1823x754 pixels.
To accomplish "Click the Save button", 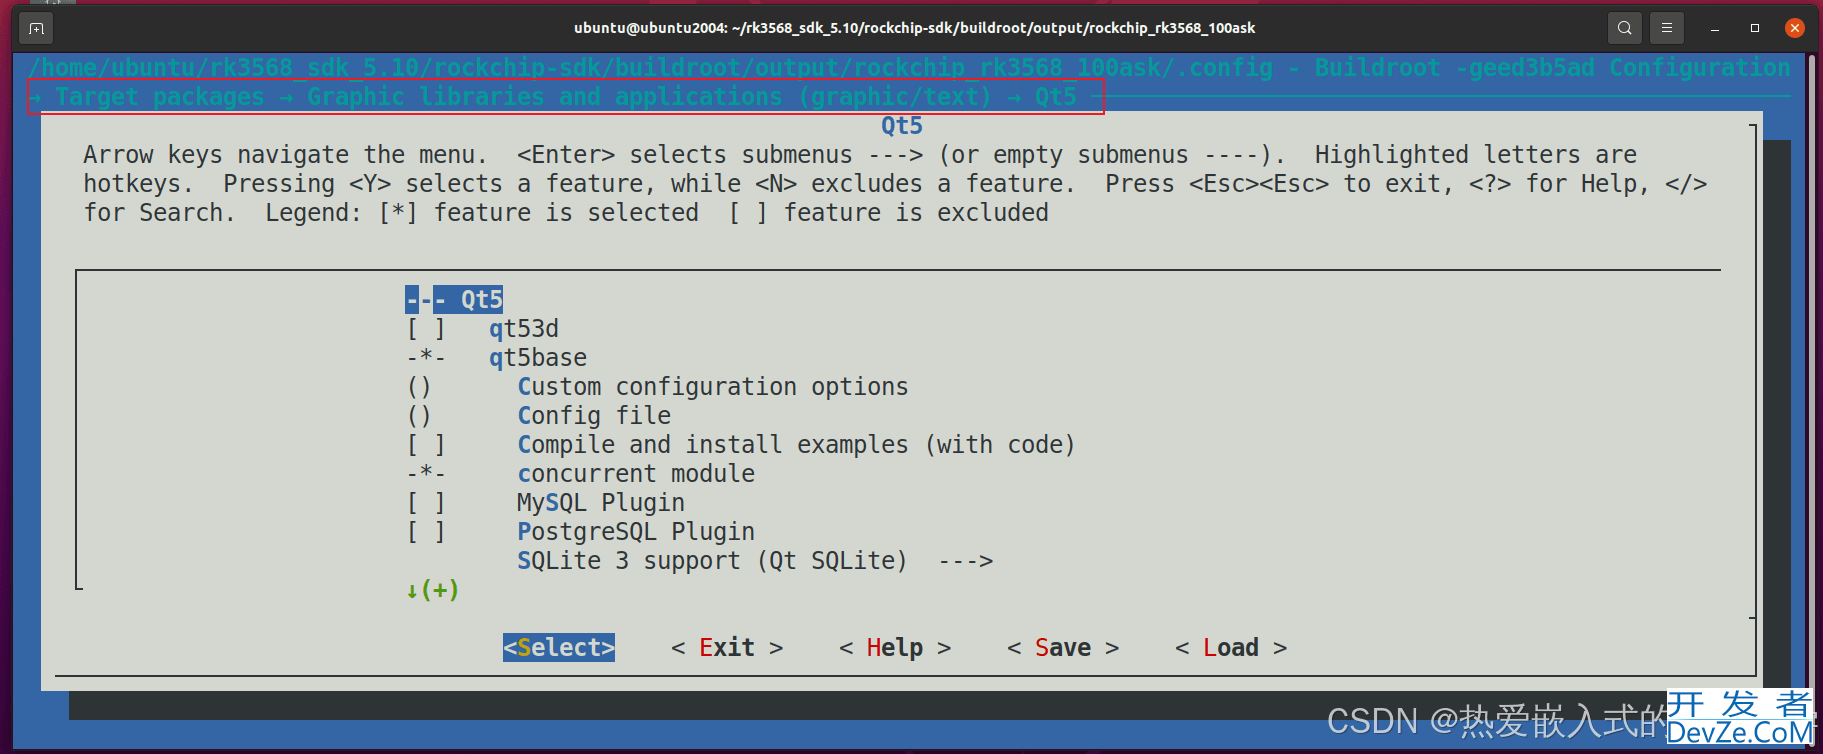I will point(1063,648).
